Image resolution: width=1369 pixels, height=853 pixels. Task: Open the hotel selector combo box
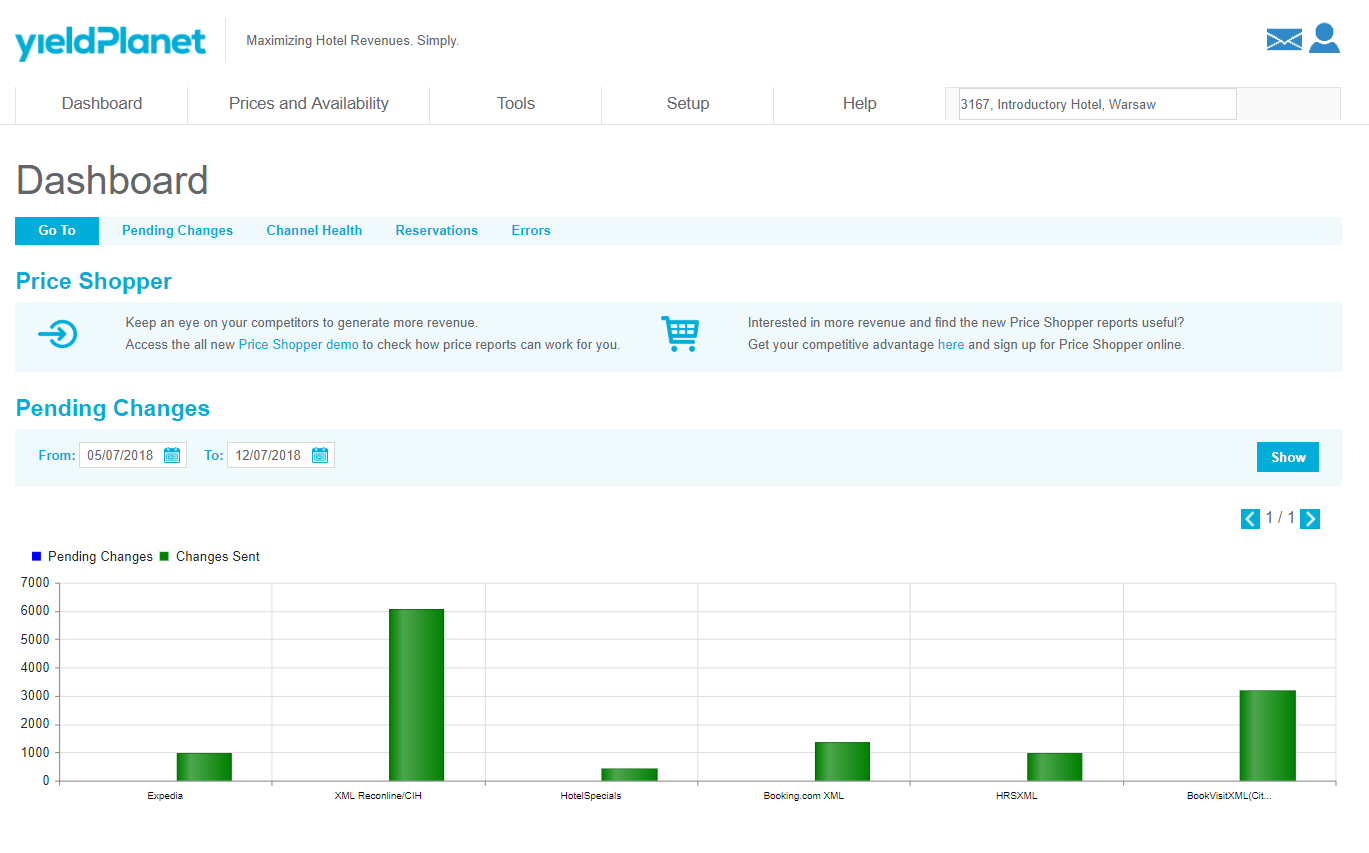pyautogui.click(x=1097, y=104)
